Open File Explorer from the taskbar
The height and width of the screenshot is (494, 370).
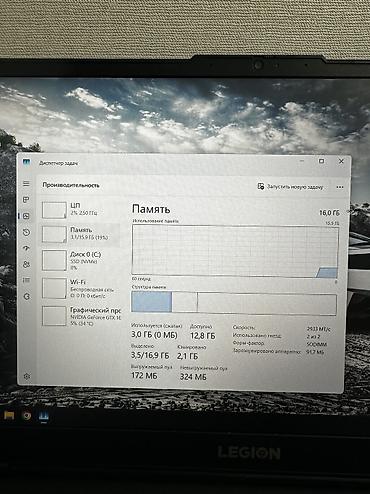(9, 415)
